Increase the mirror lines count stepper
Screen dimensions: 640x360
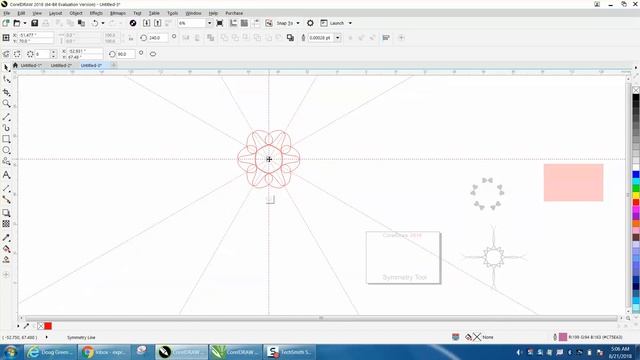click(x=53, y=52)
